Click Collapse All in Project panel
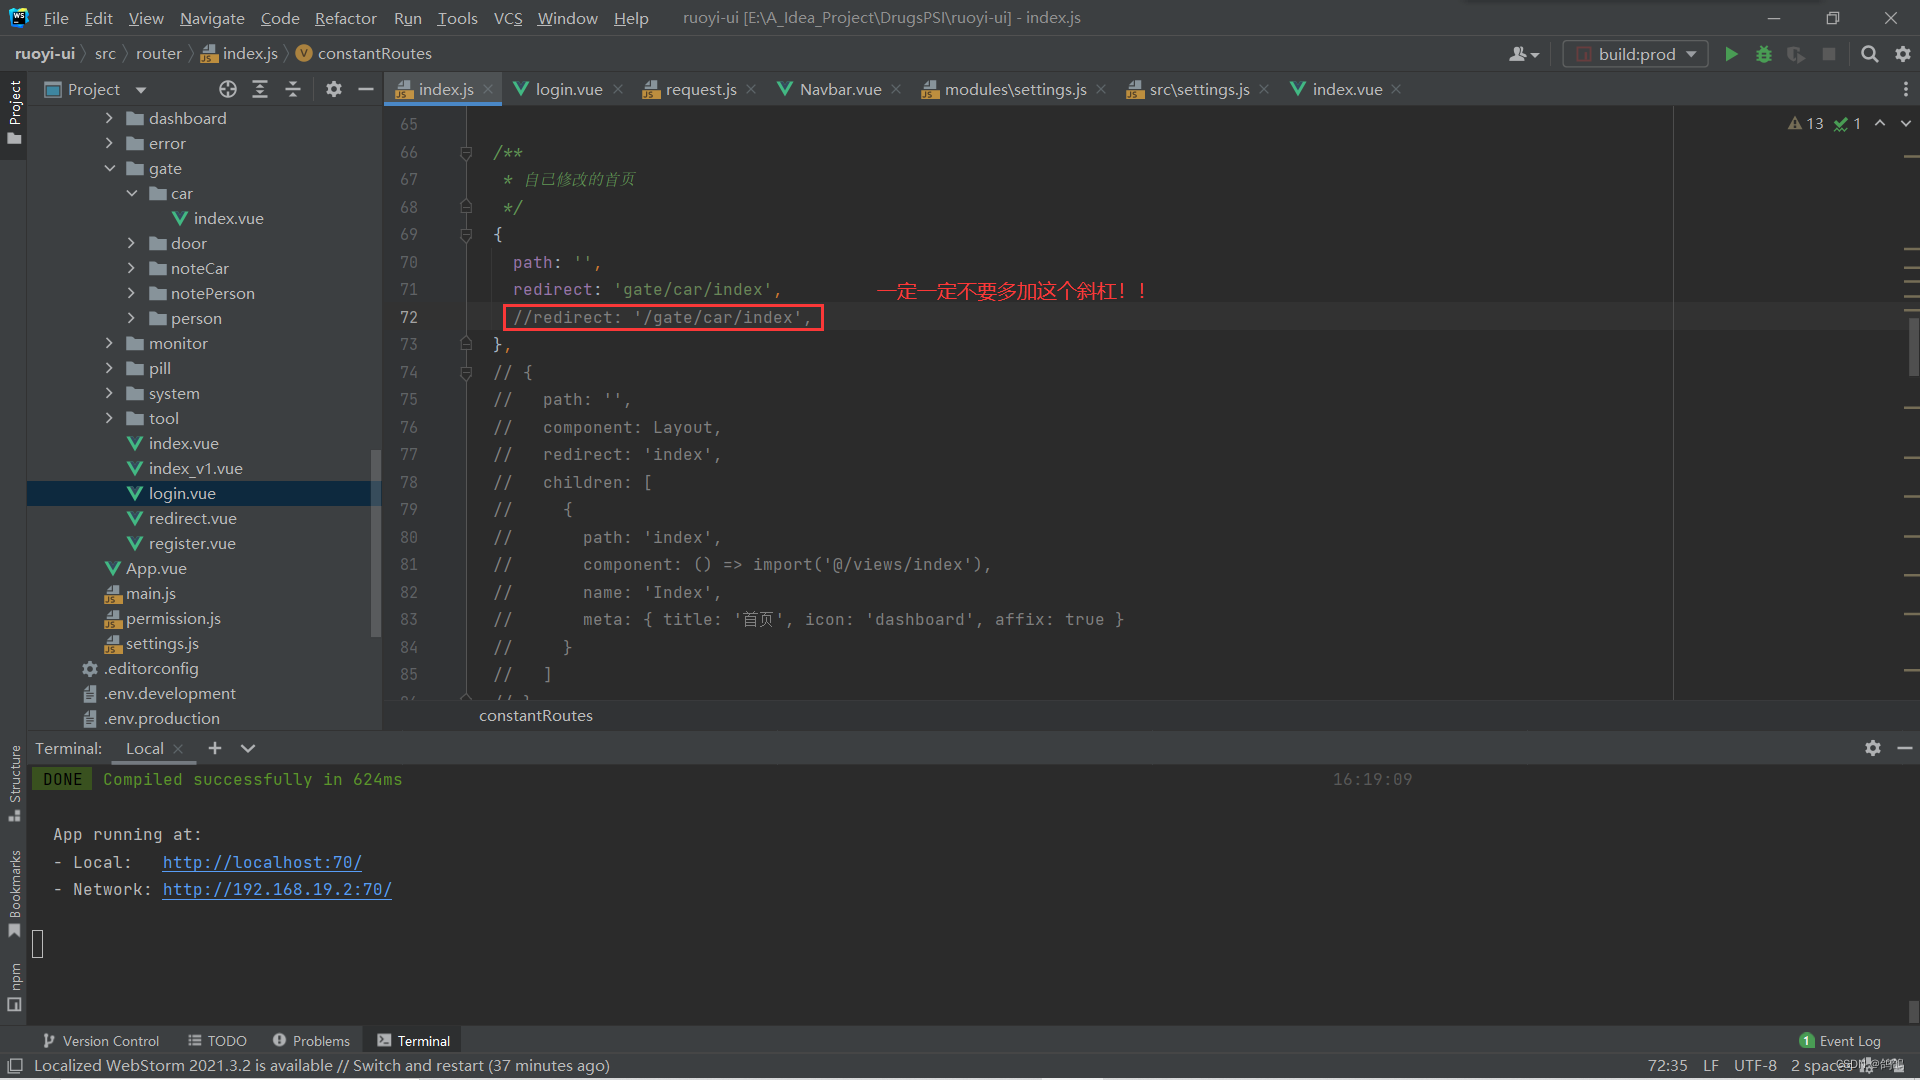Viewport: 1920px width, 1080px height. click(x=293, y=89)
